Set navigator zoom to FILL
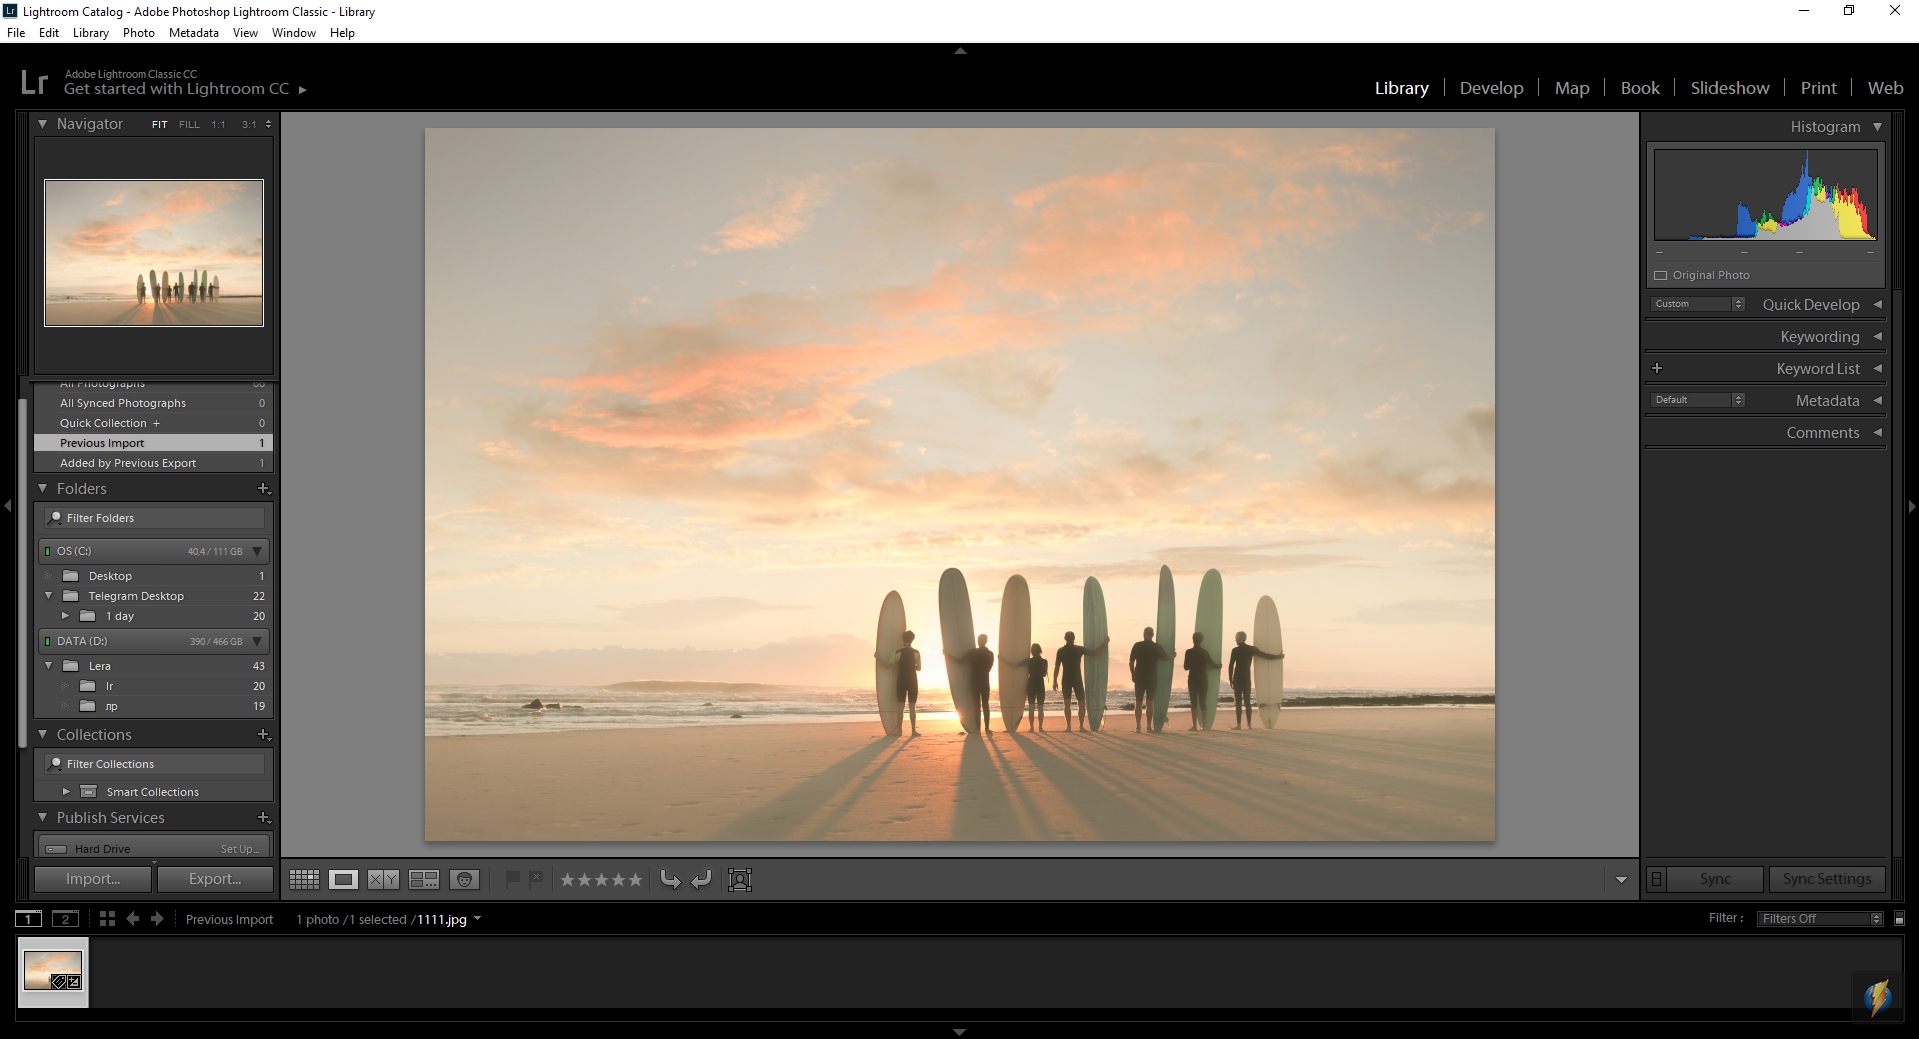 [x=189, y=125]
